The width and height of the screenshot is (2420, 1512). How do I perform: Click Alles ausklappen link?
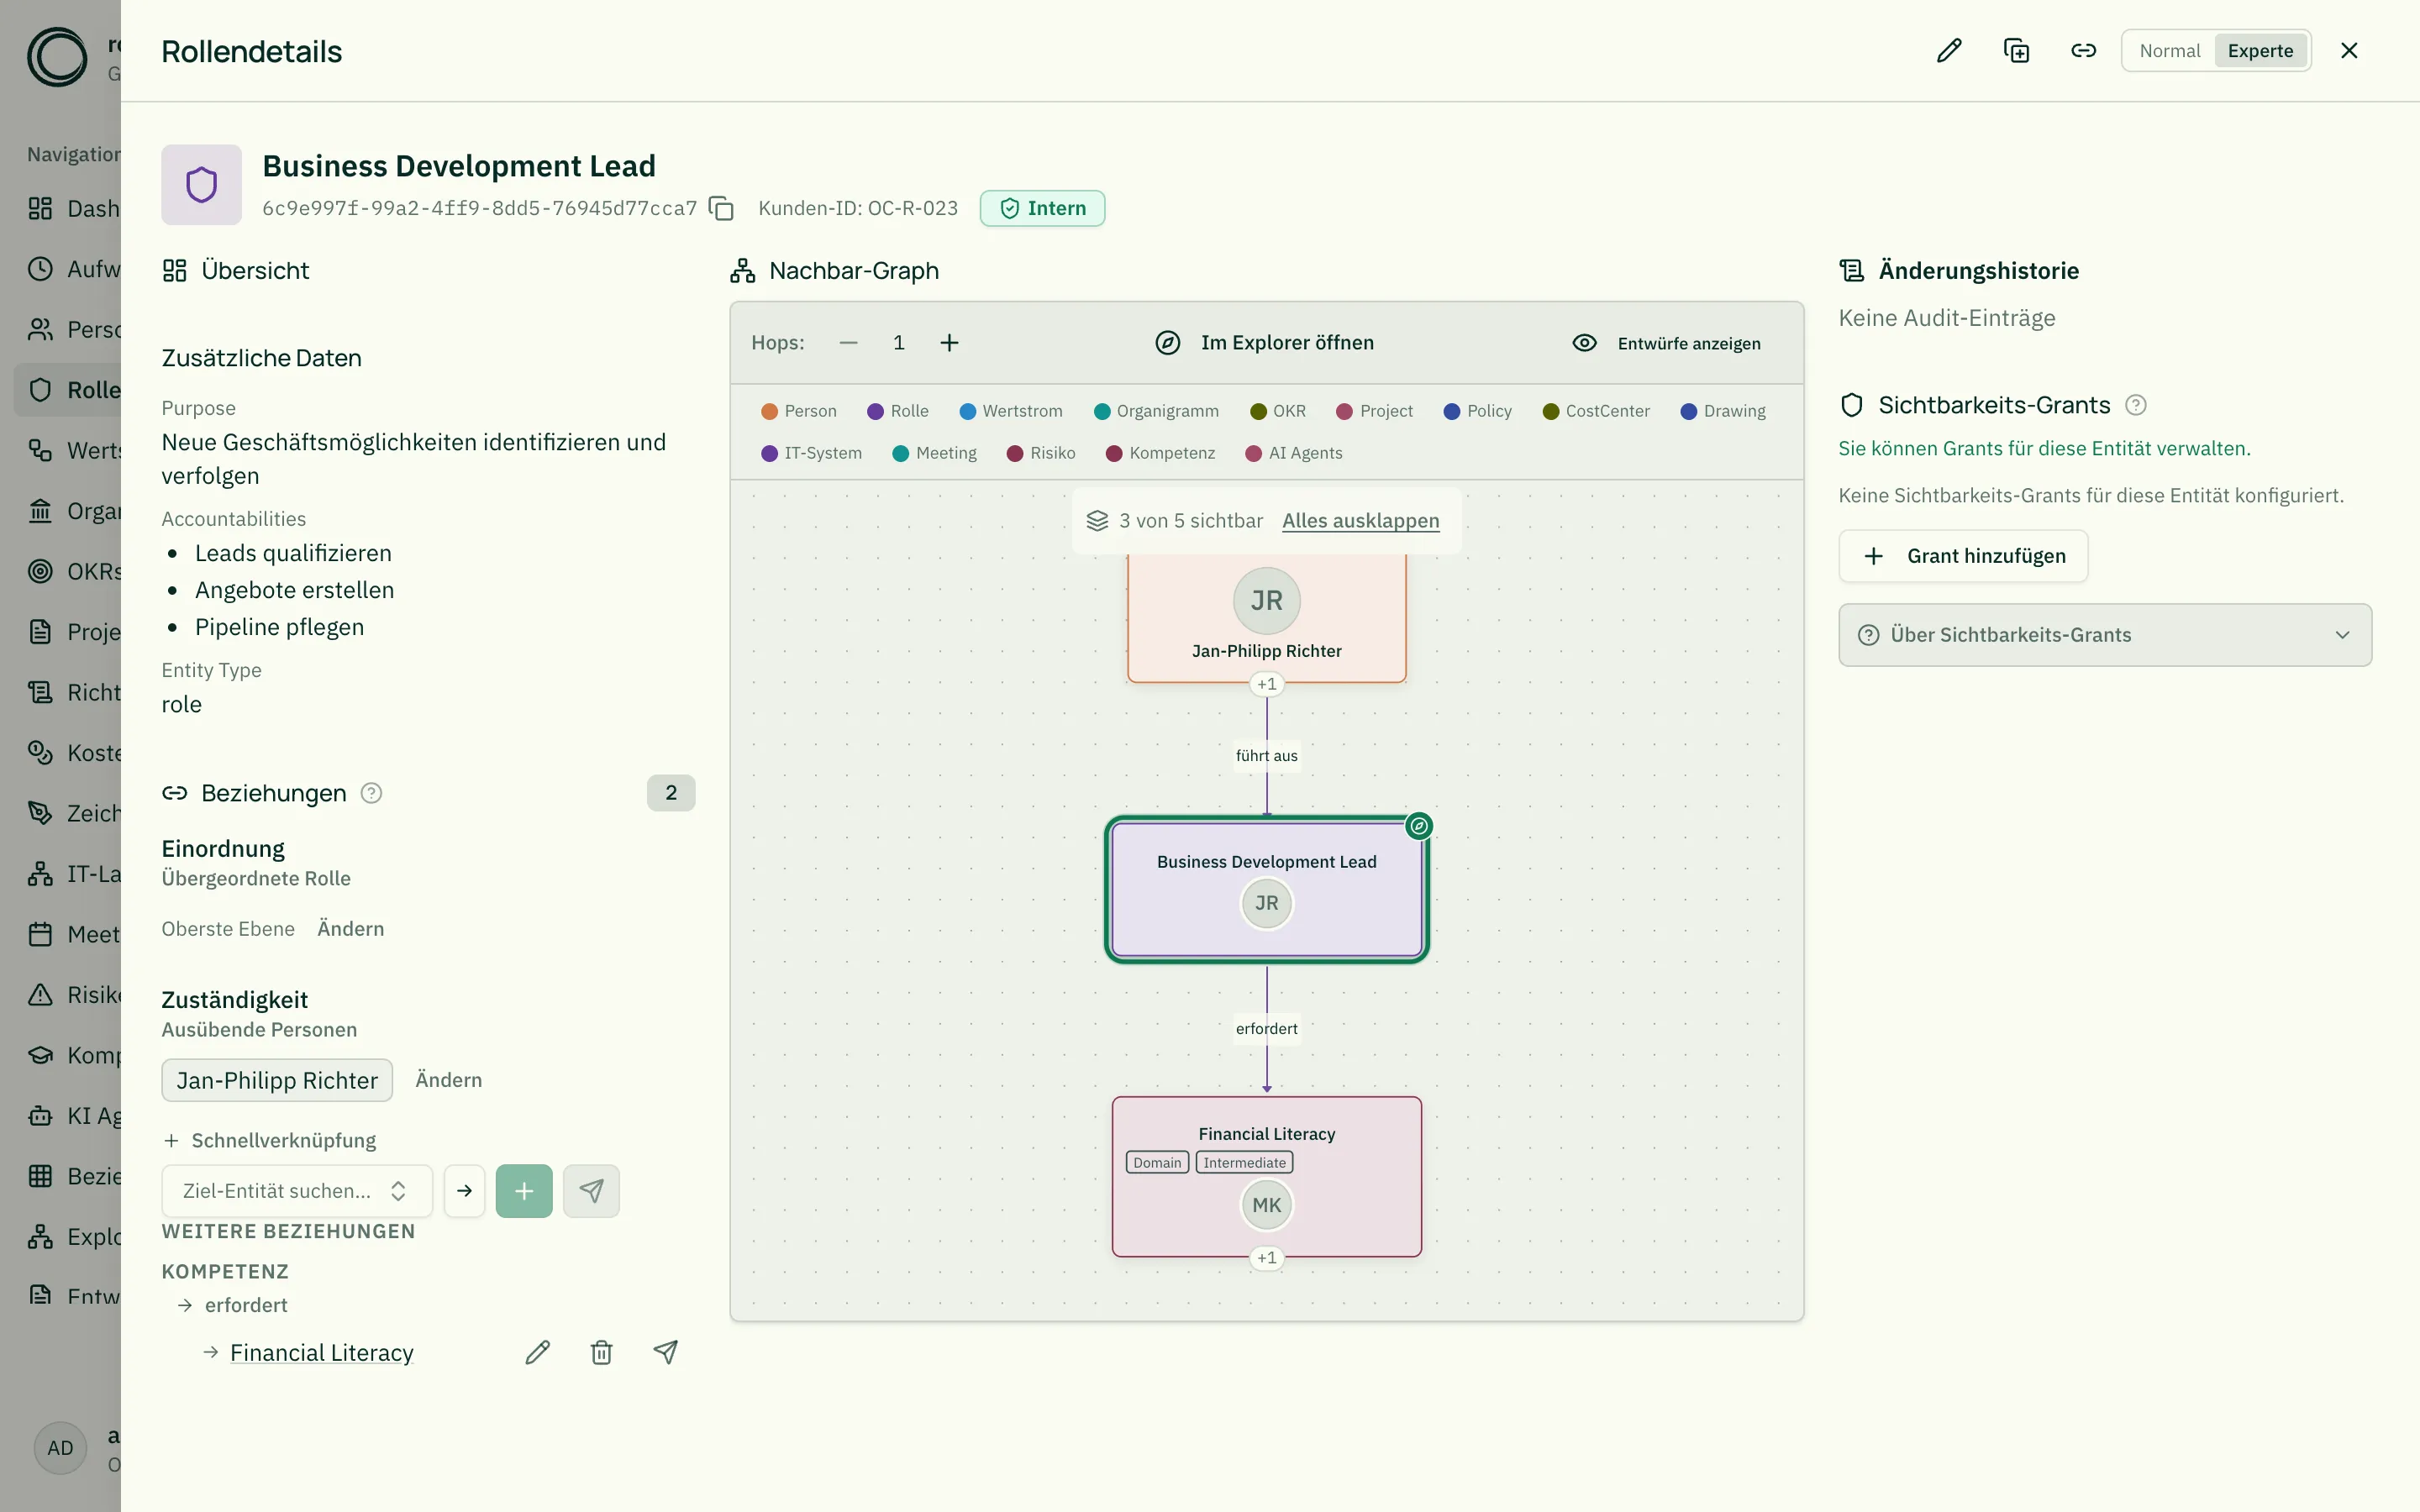click(x=1360, y=521)
